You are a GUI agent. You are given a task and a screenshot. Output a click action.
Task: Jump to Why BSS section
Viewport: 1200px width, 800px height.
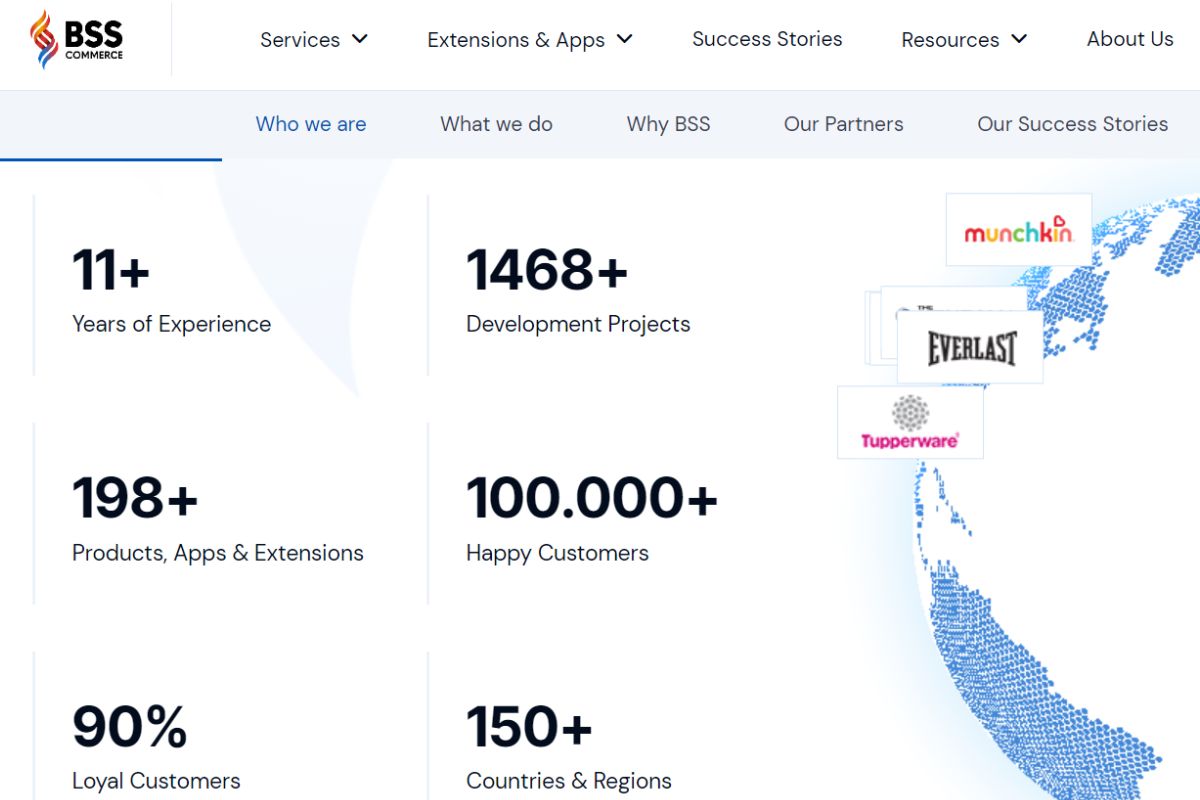(668, 124)
